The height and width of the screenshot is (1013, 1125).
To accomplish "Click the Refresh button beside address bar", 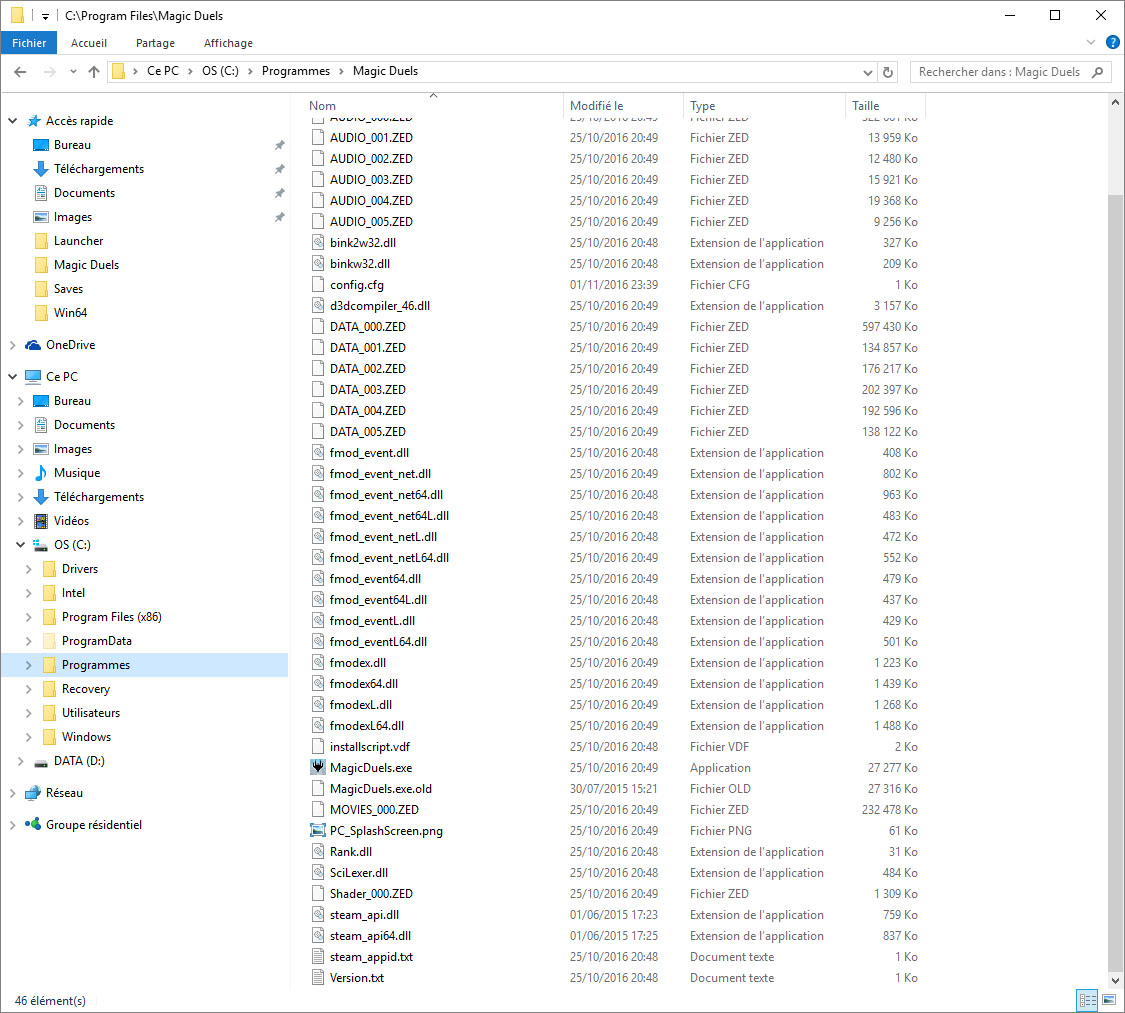I will (888, 72).
